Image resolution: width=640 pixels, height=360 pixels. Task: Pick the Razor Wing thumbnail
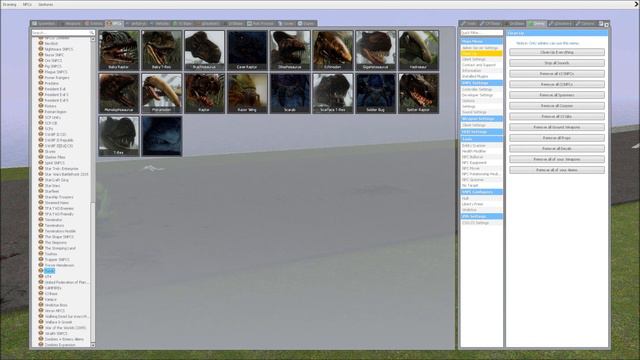click(247, 93)
